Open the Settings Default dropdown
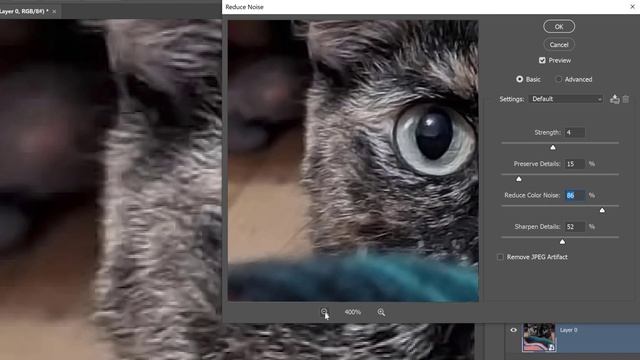This screenshot has height=360, width=640. [566, 99]
